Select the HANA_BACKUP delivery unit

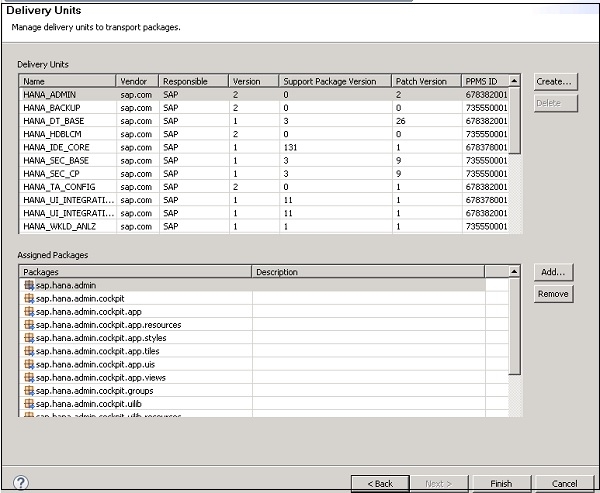point(264,108)
